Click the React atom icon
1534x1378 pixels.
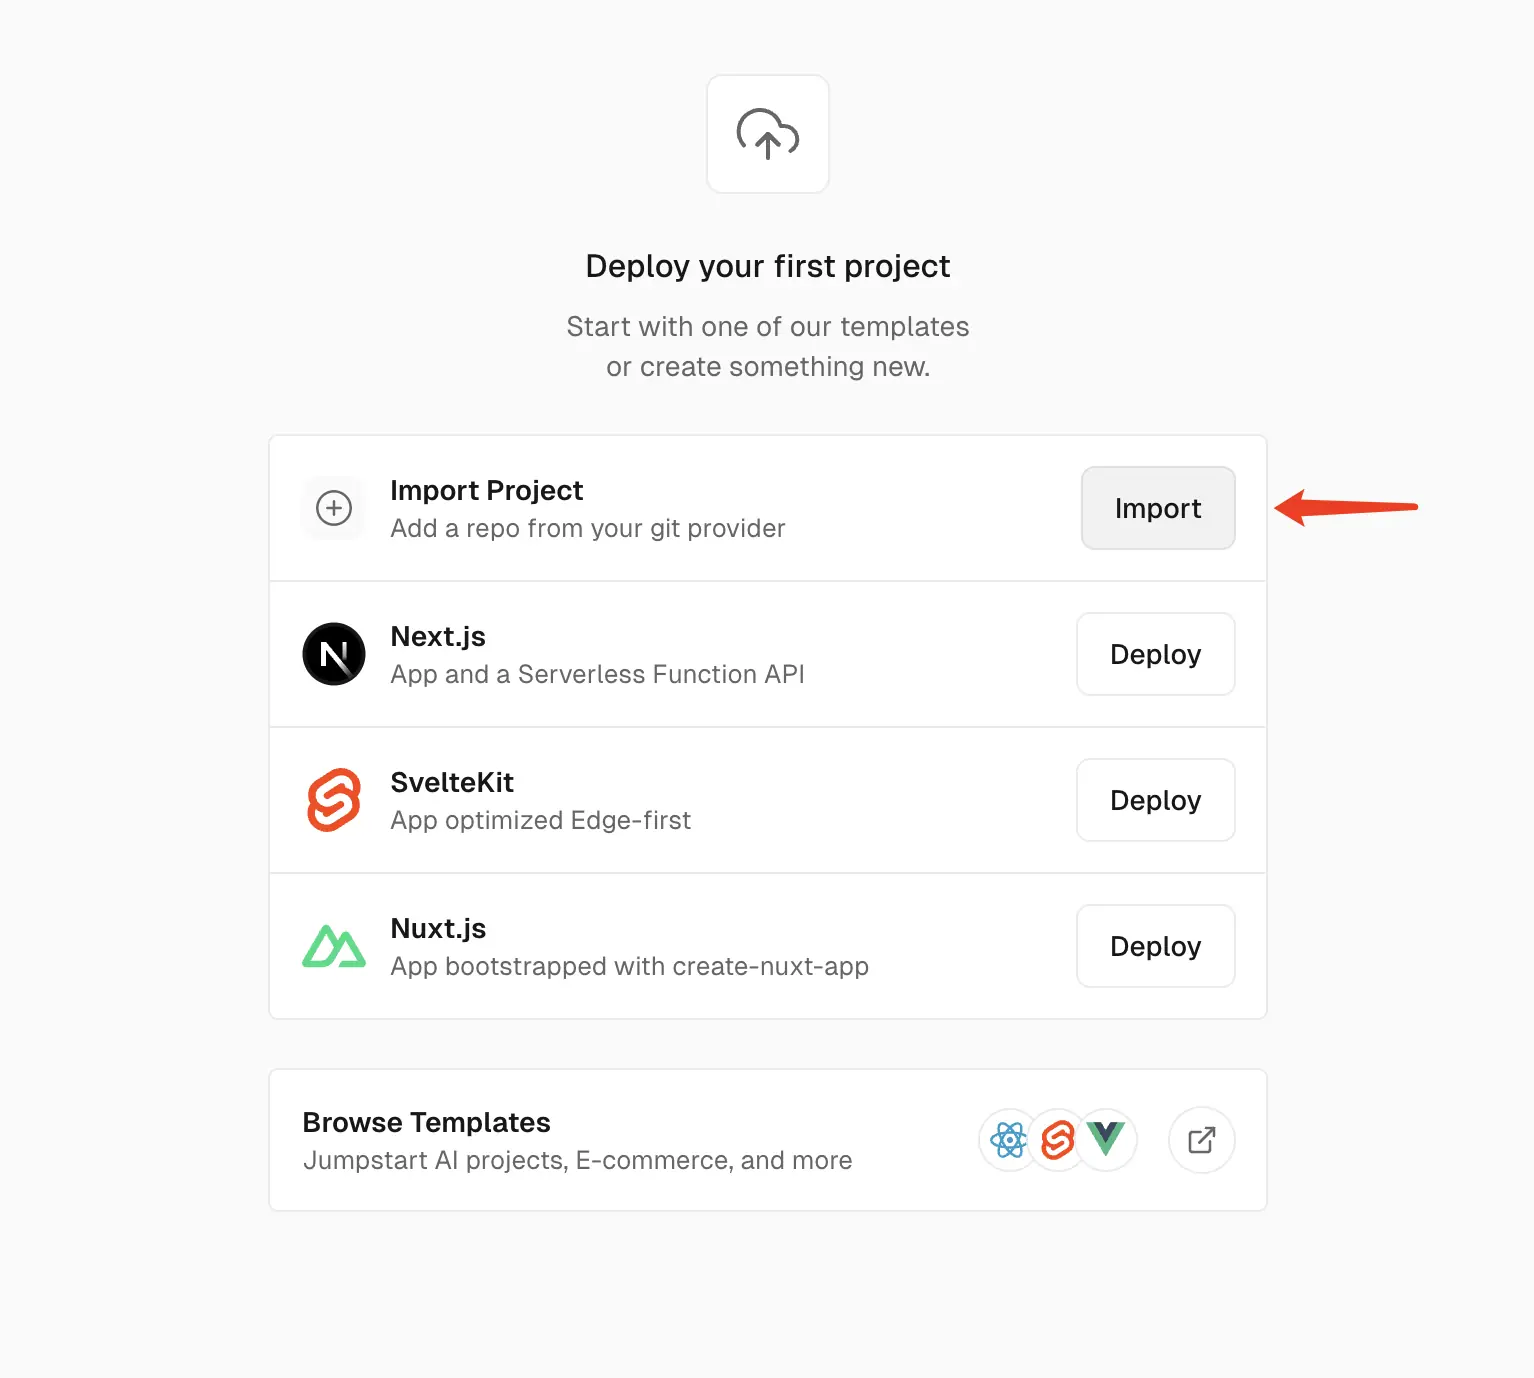(1009, 1140)
